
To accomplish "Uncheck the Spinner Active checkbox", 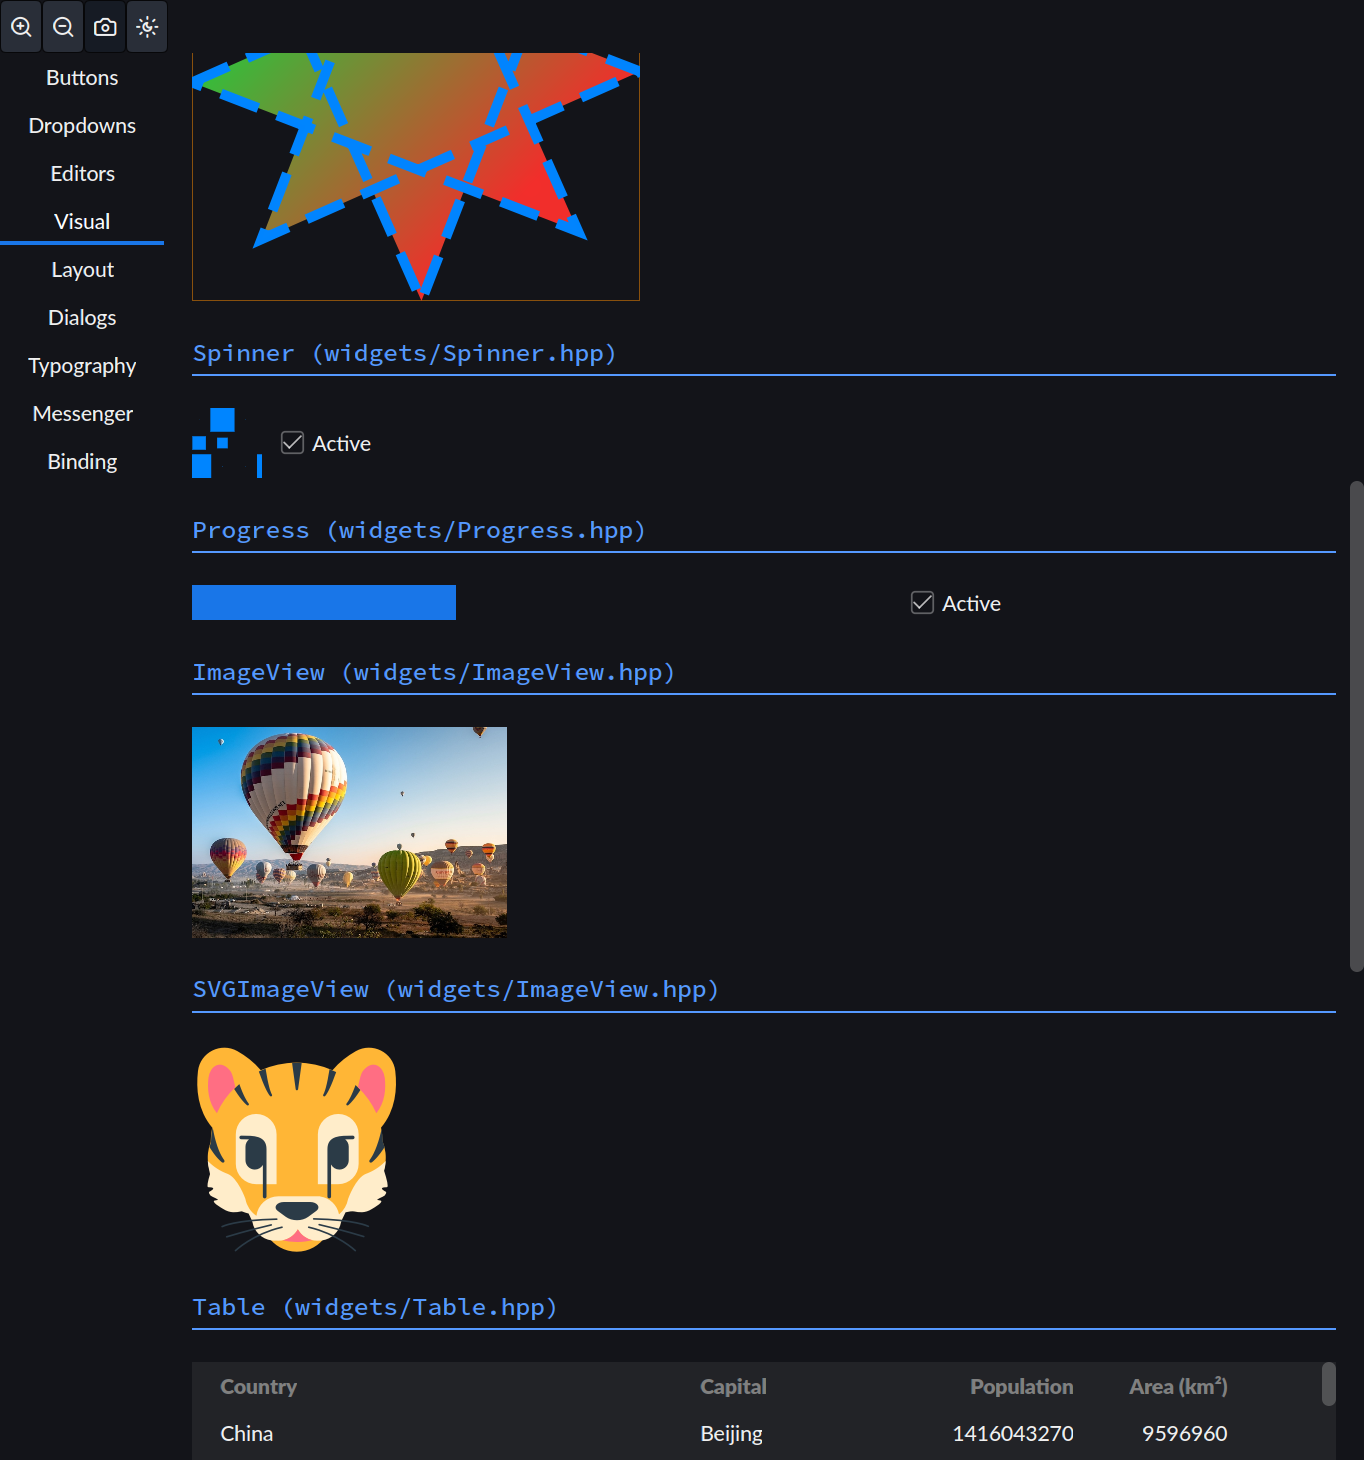I will point(292,443).
